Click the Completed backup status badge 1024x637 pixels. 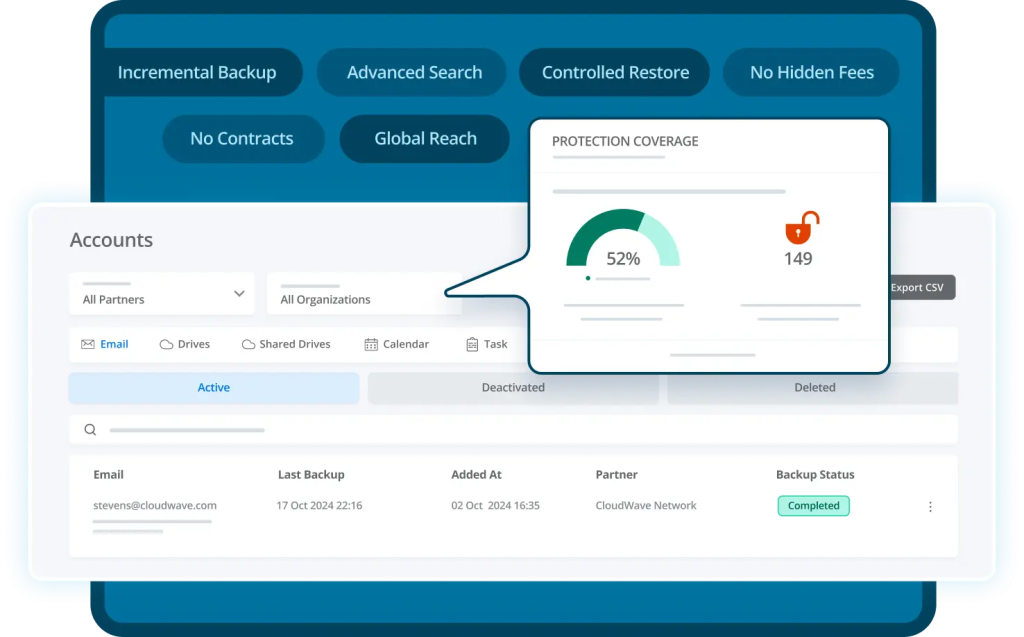(x=813, y=506)
